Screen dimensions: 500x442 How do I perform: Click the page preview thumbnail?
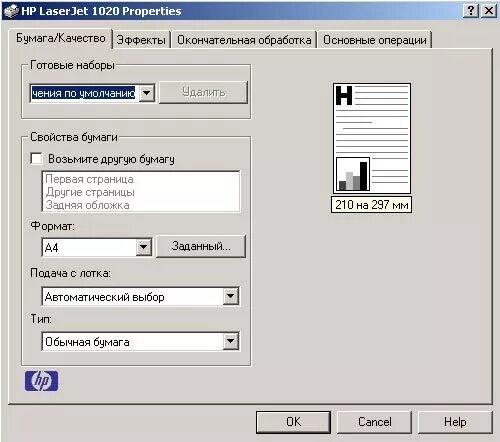[372, 138]
